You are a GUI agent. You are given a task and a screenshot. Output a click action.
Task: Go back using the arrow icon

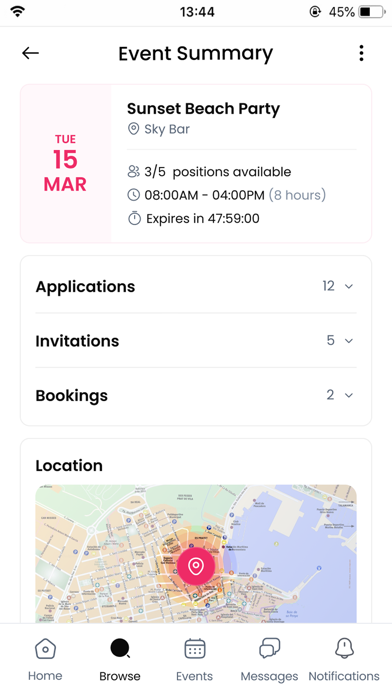point(30,53)
